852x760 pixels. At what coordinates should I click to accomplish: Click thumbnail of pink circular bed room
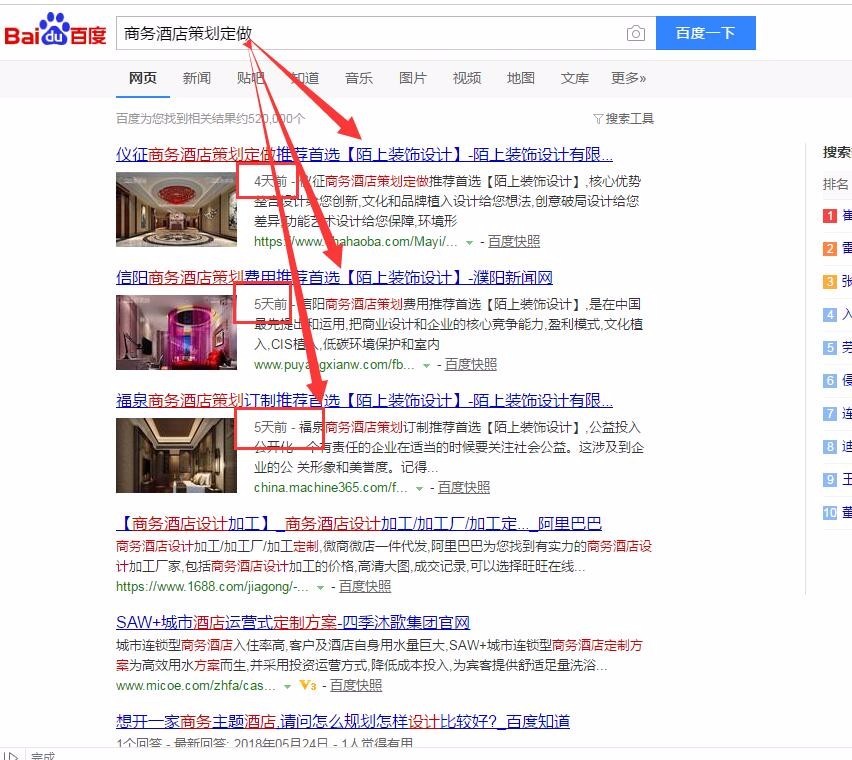[176, 332]
